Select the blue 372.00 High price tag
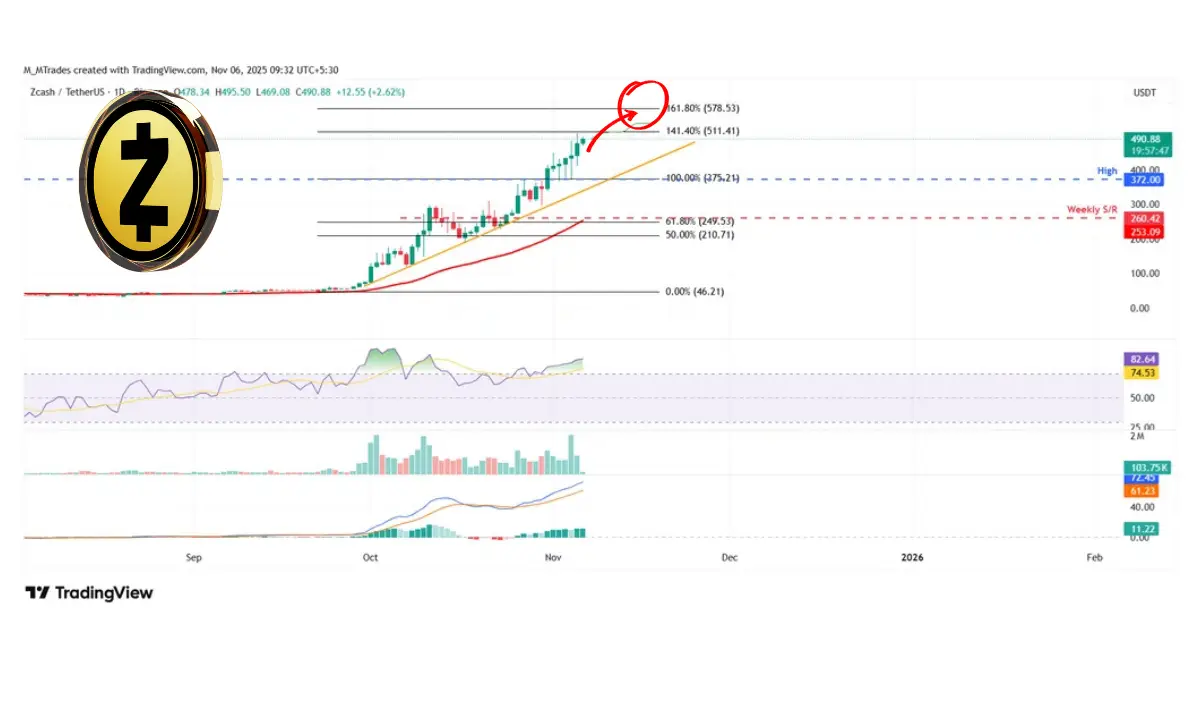Screen dimensions: 1200x720 (1144, 180)
